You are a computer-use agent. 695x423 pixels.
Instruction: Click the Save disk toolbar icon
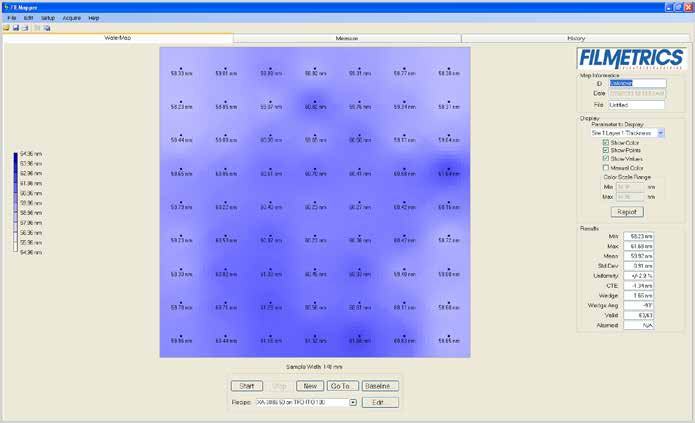pyautogui.click(x=16, y=28)
